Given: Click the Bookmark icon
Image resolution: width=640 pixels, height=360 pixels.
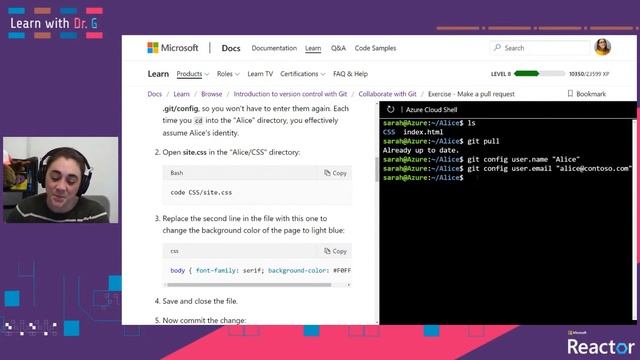Looking at the screenshot, I should point(570,93).
